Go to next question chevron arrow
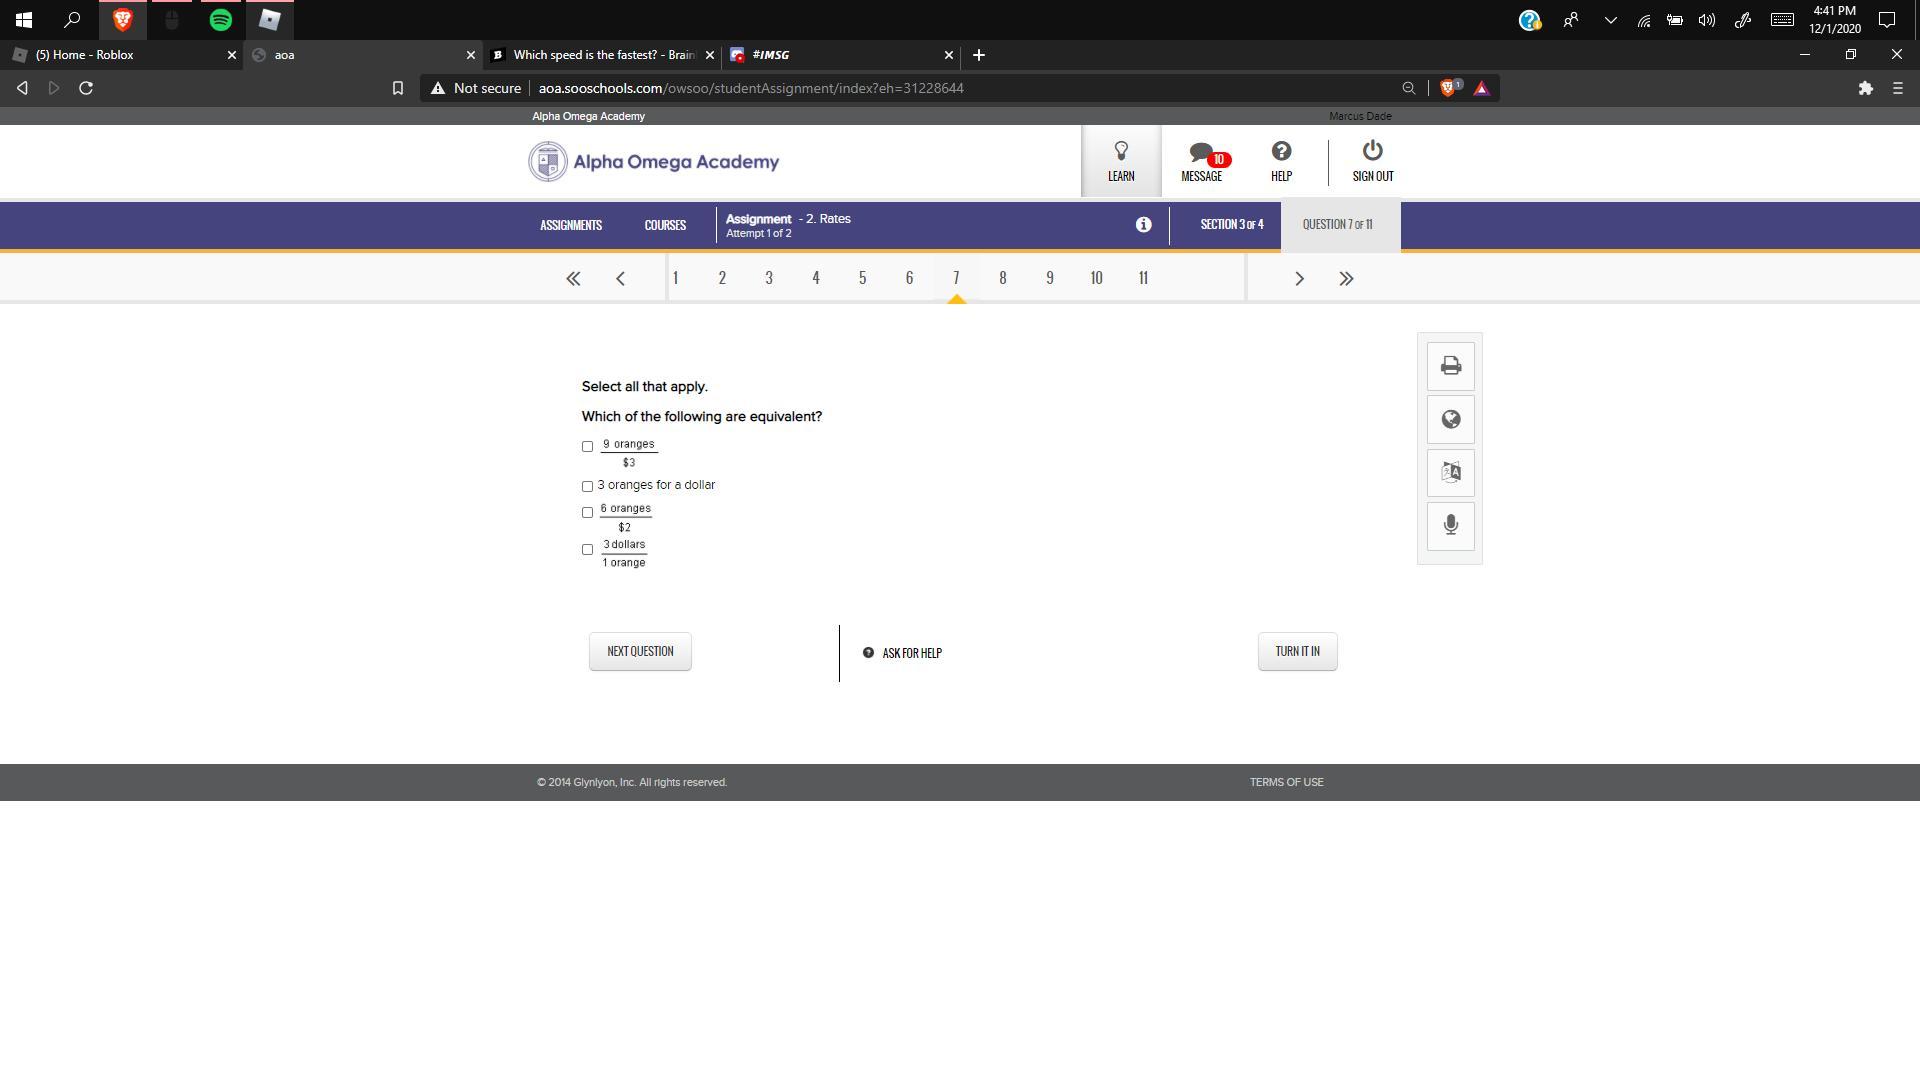 [x=1299, y=279]
